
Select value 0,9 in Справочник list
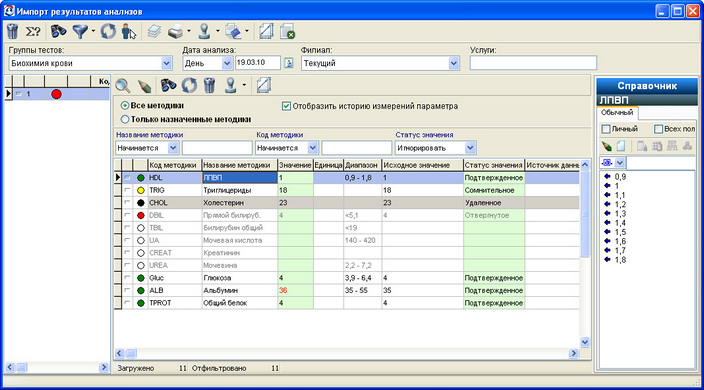click(x=620, y=177)
